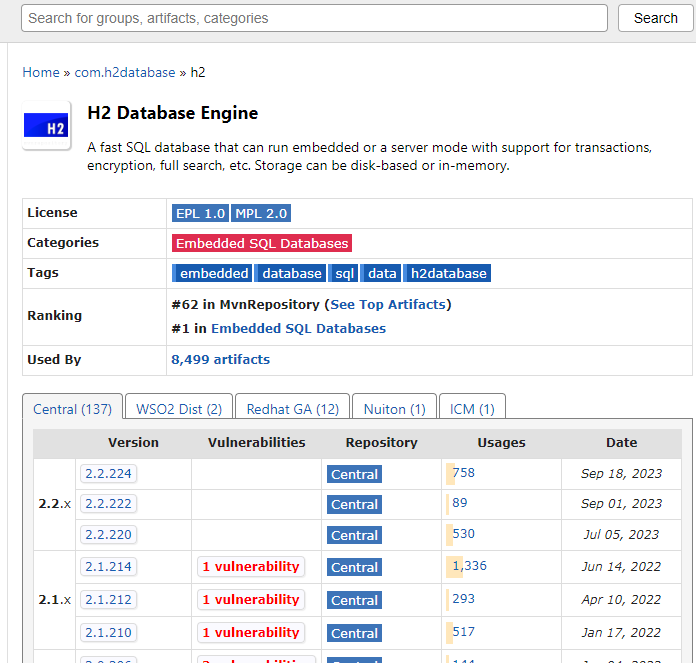Image resolution: width=696 pixels, height=663 pixels.
Task: Click the Vulnerabilities column header
Action: [257, 442]
